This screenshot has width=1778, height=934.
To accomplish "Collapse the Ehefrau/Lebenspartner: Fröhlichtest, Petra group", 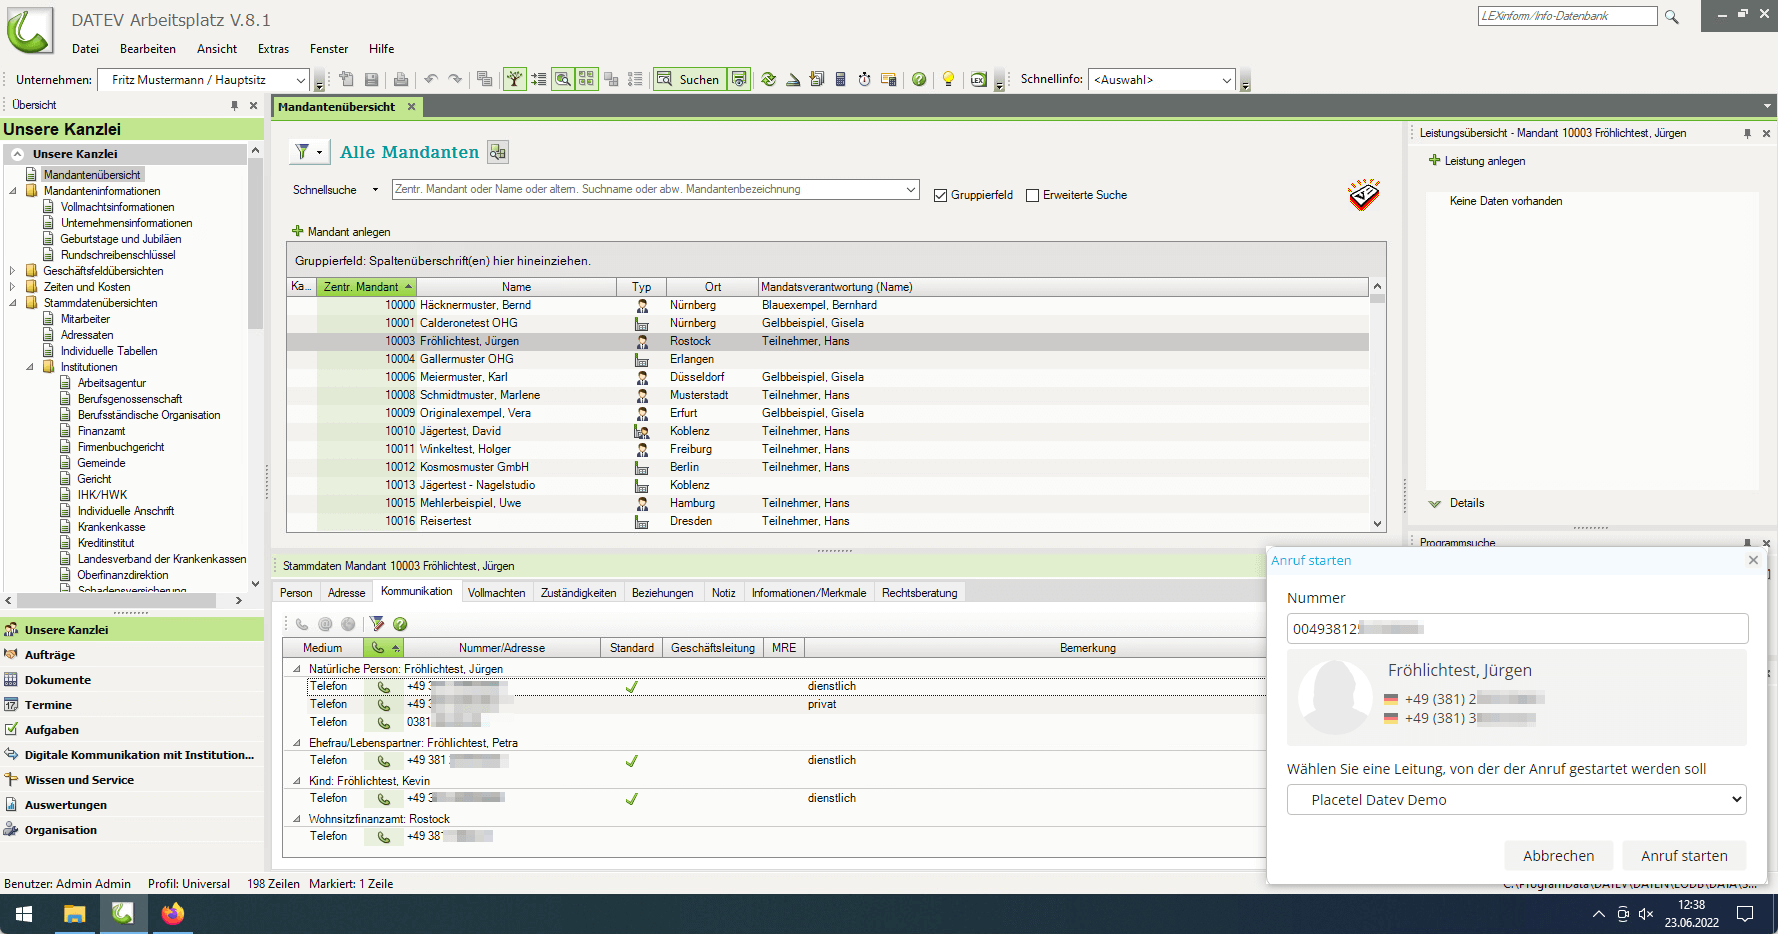I will coord(296,743).
